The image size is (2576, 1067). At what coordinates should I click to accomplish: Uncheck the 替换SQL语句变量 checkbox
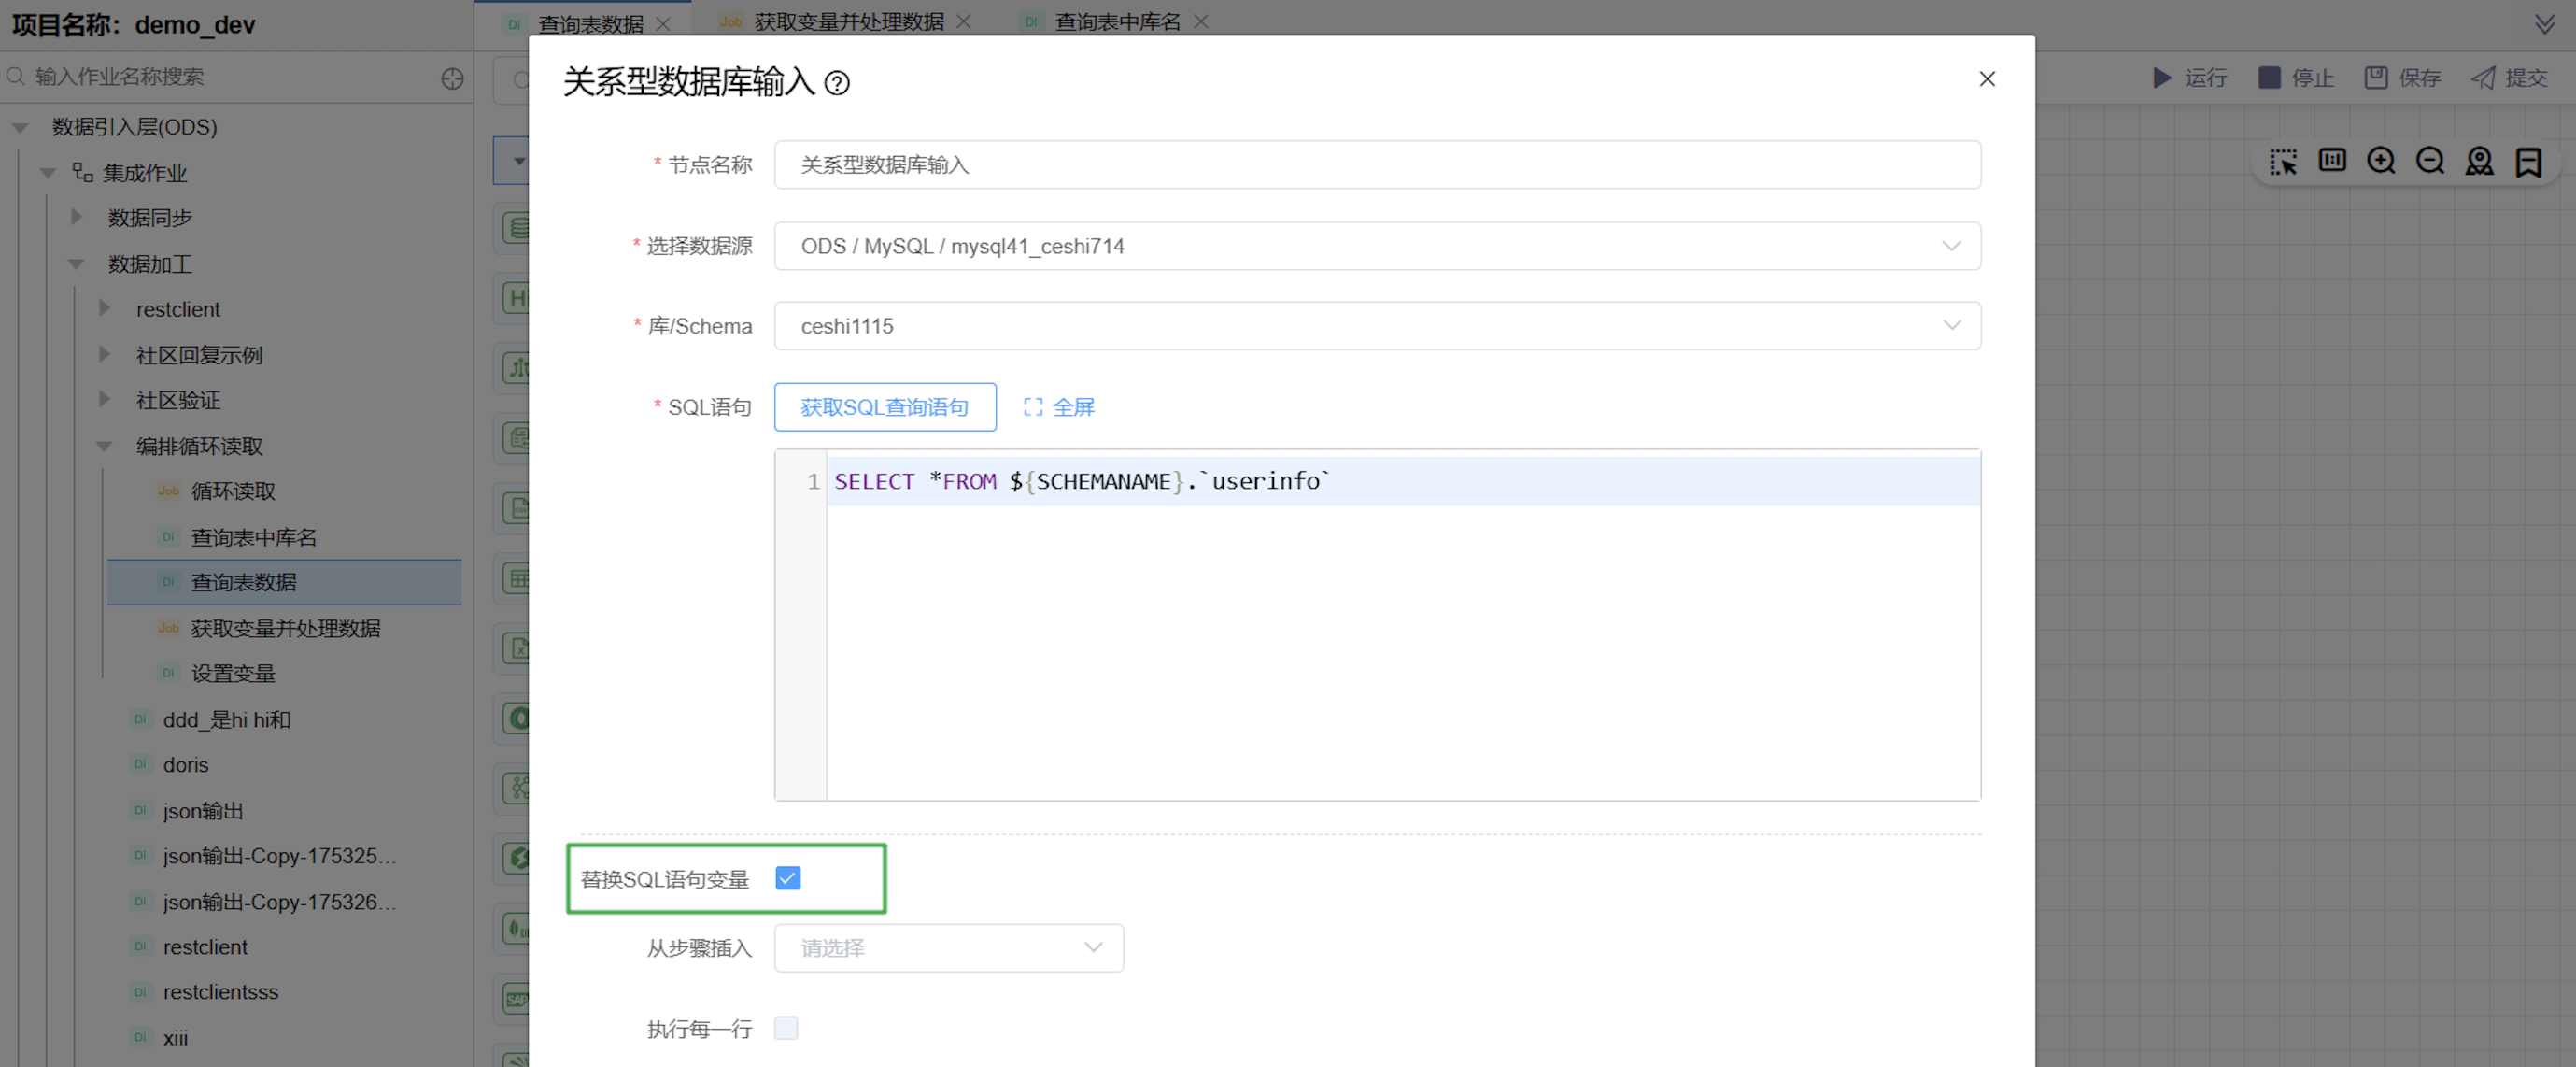[788, 878]
